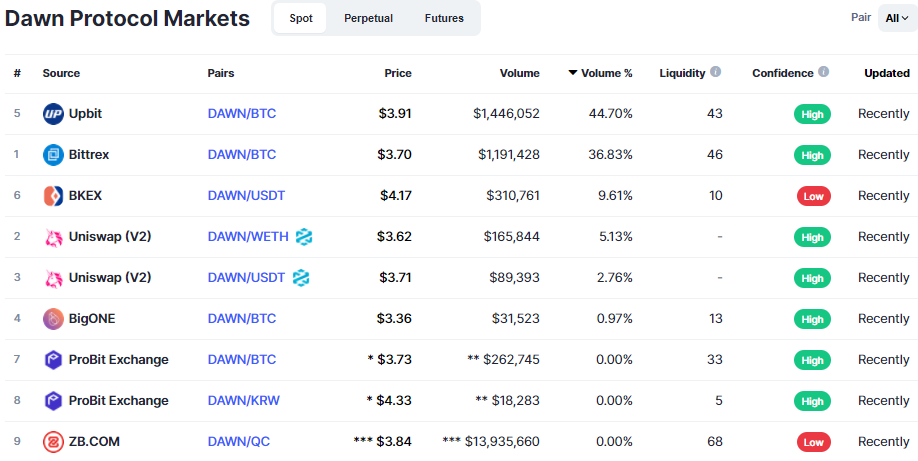The width and height of the screenshot is (918, 461).
Task: Open ProBit Exchange link in DAWN/KRW row
Action: pos(119,401)
